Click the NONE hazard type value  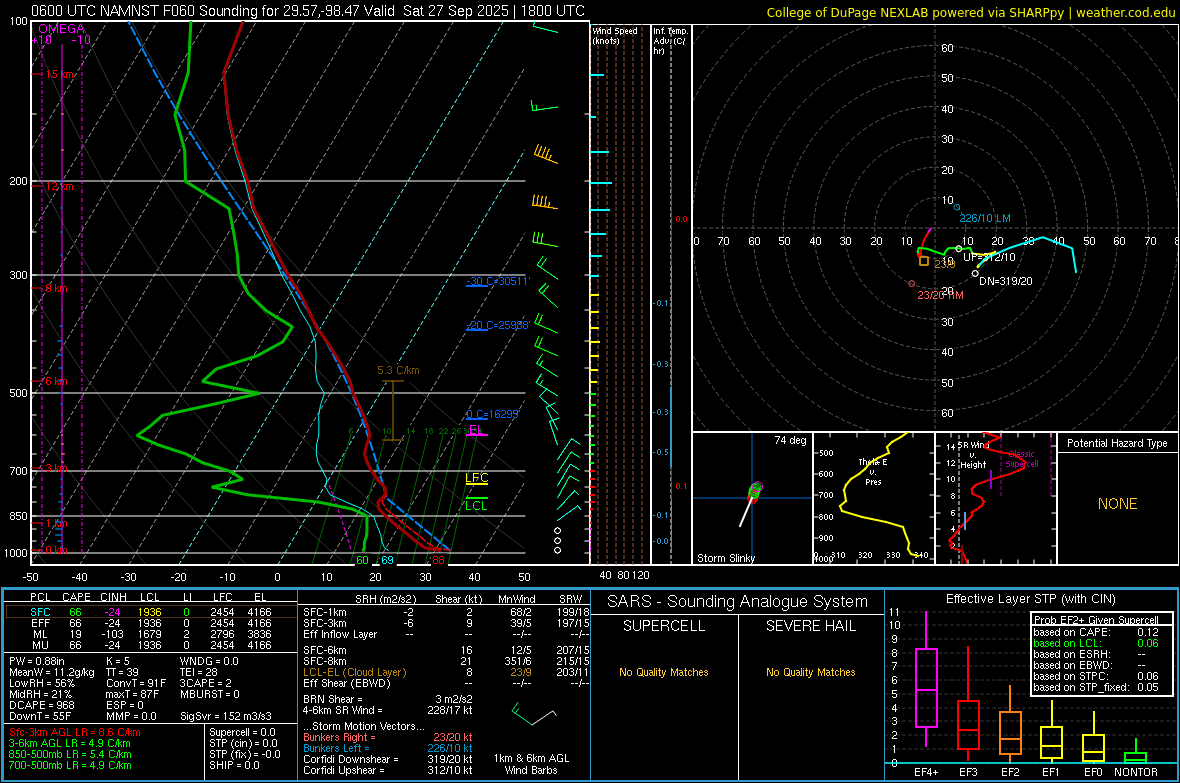pyautogui.click(x=1117, y=504)
